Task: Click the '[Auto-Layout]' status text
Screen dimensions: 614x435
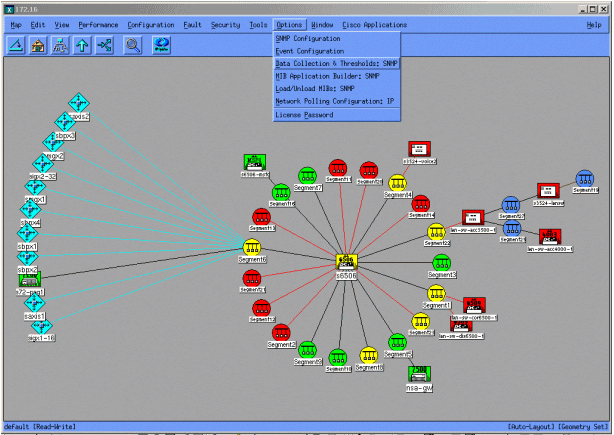Action: click(x=531, y=426)
